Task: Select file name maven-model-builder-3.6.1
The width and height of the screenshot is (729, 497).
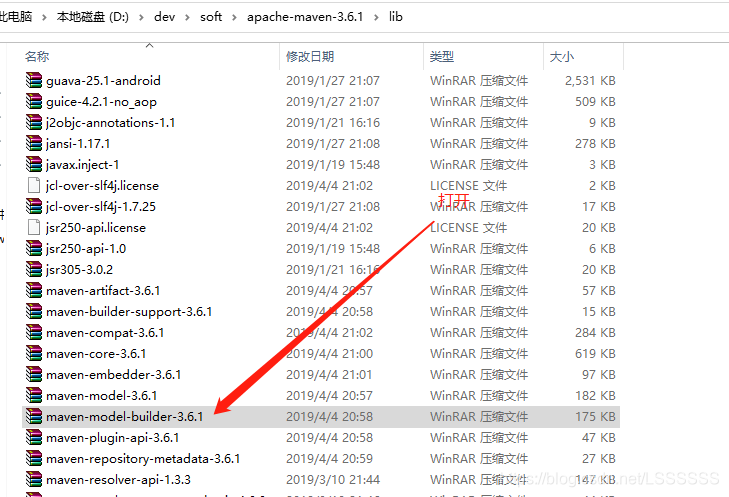Action: tap(125, 417)
